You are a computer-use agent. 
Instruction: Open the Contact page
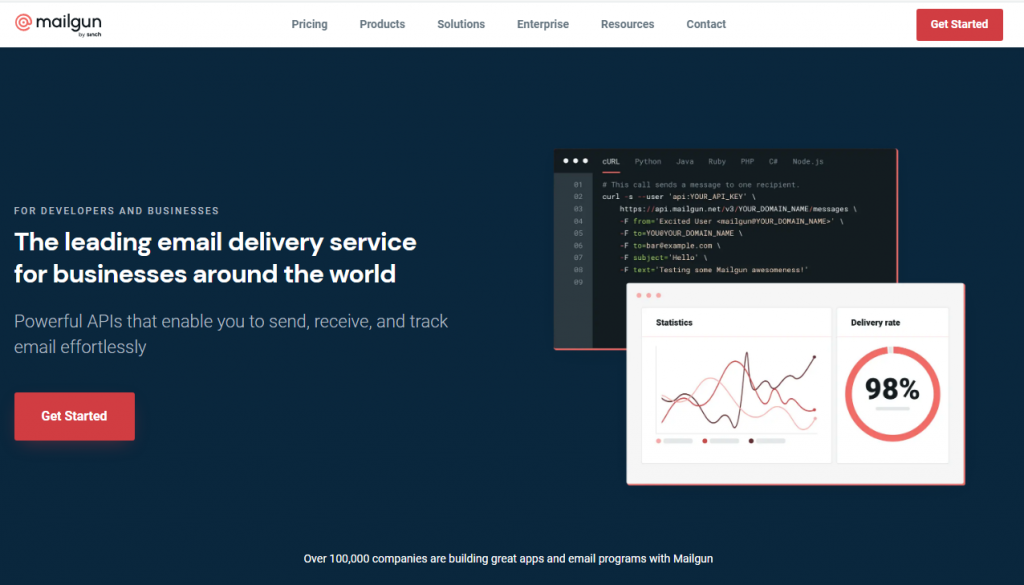706,24
